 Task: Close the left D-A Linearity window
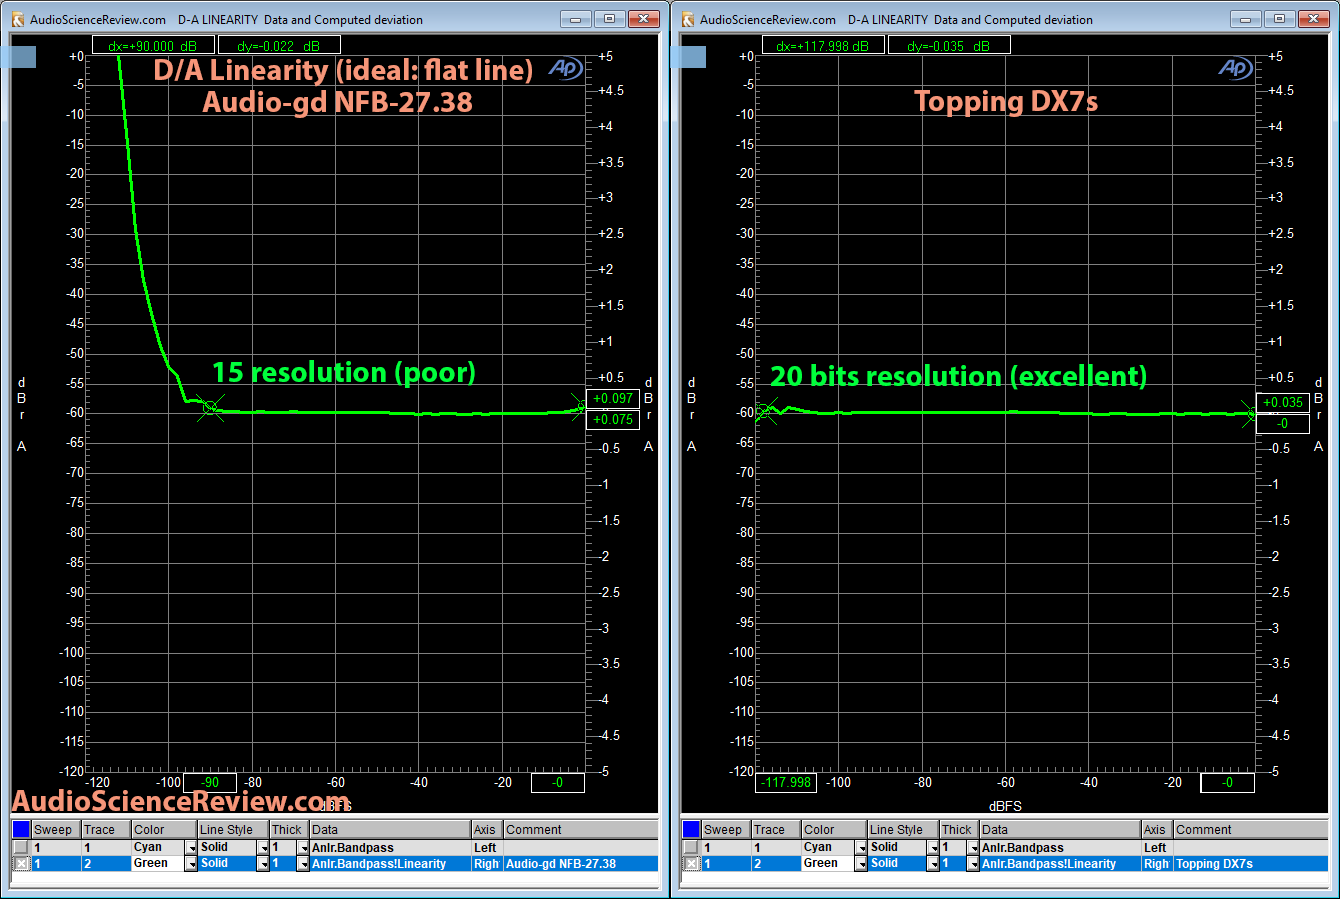tap(644, 19)
